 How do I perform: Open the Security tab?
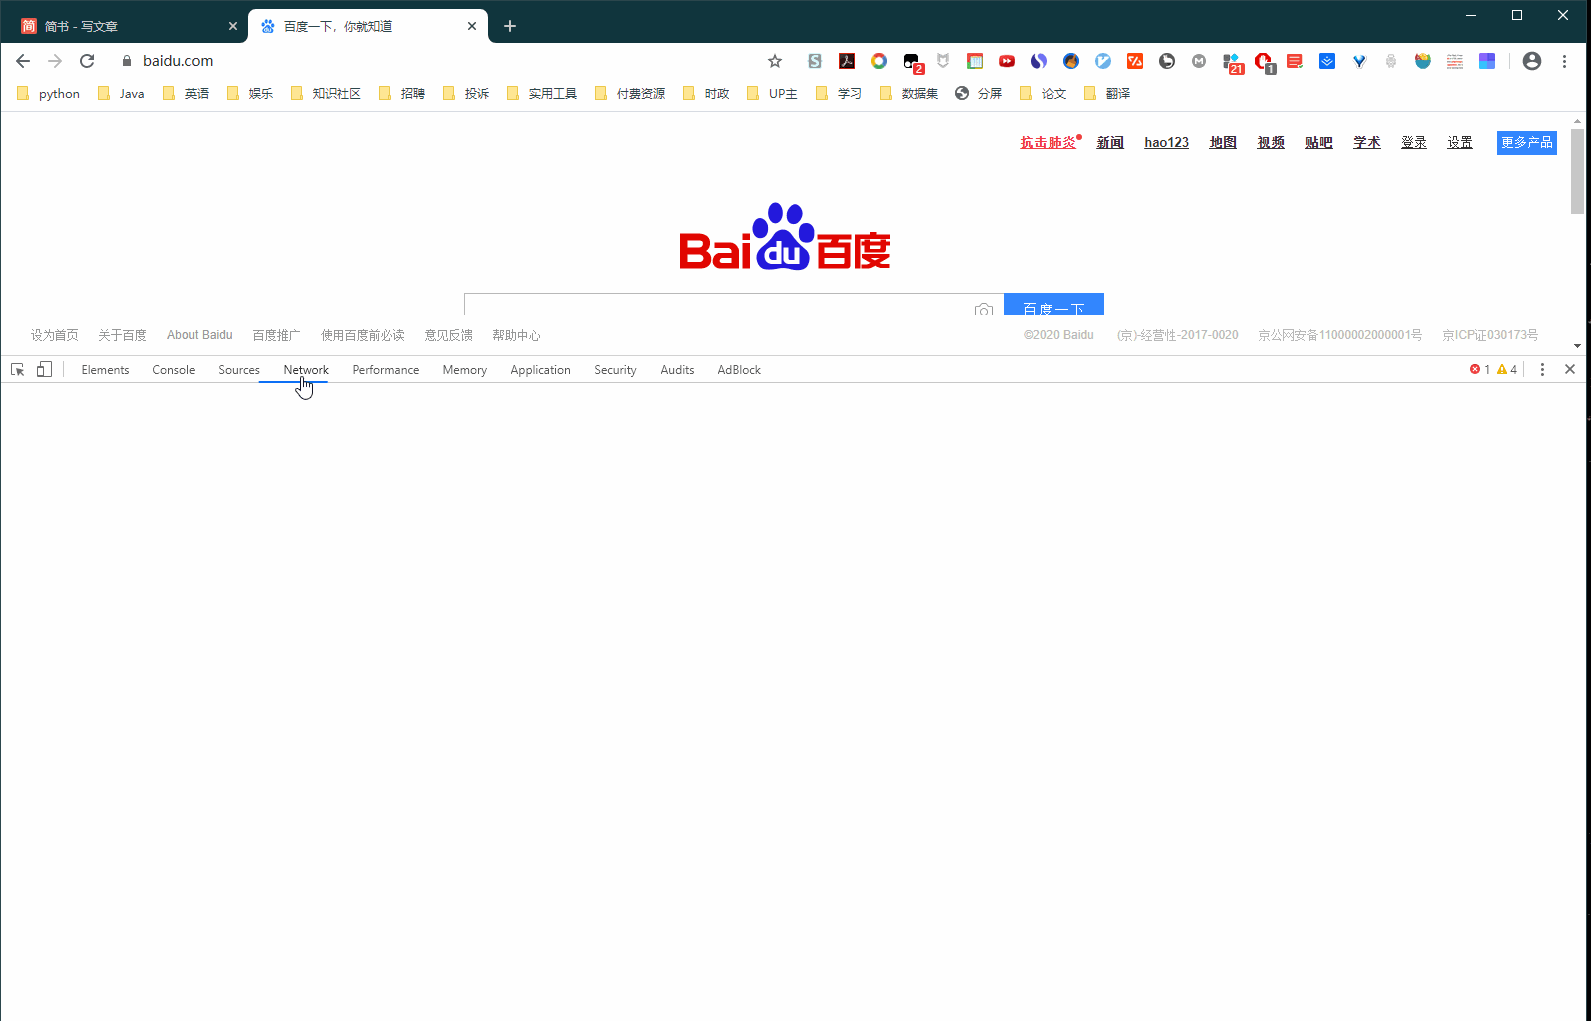(x=615, y=370)
